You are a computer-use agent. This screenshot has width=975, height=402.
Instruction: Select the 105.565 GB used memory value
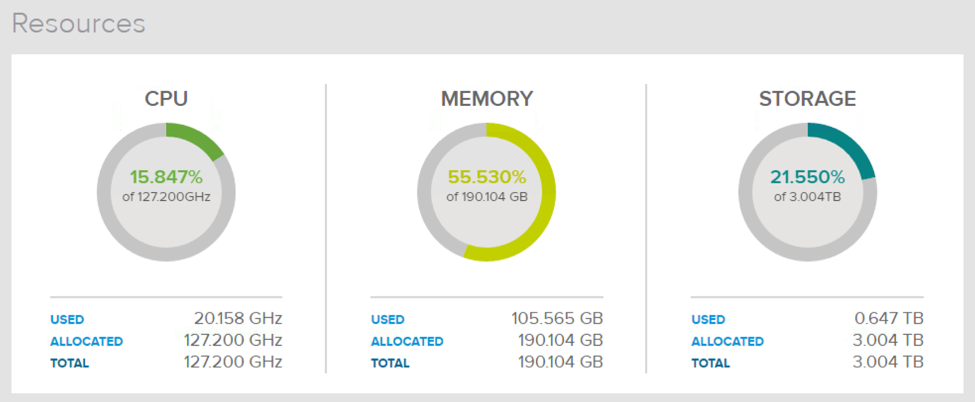tap(553, 319)
